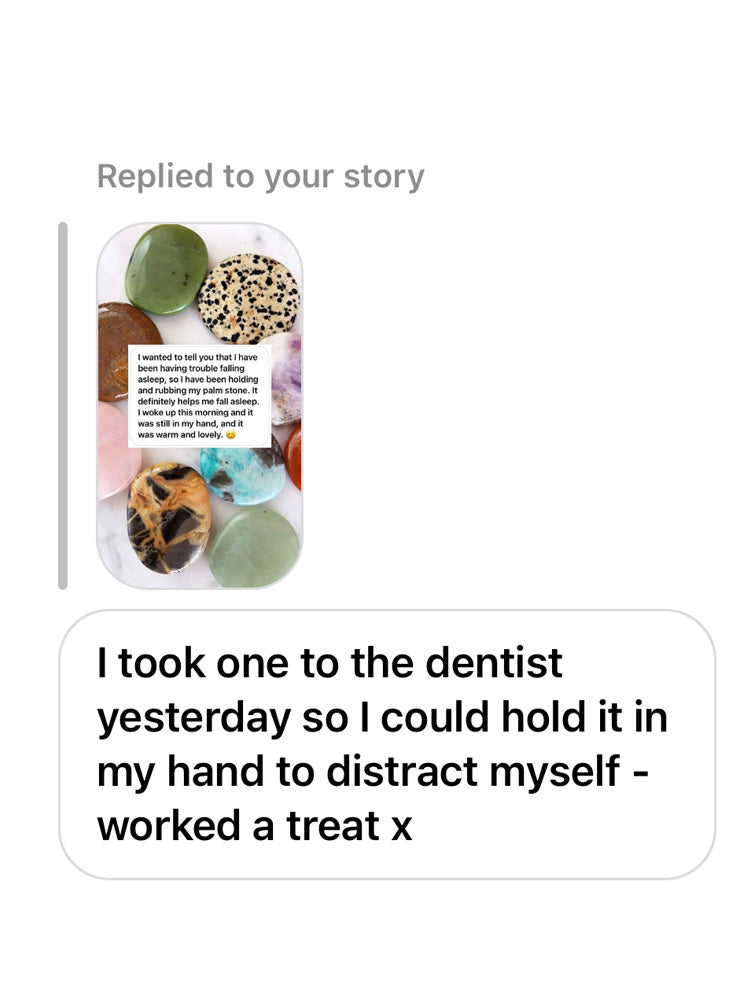Click the smiley emoji in story text

click(x=231, y=436)
